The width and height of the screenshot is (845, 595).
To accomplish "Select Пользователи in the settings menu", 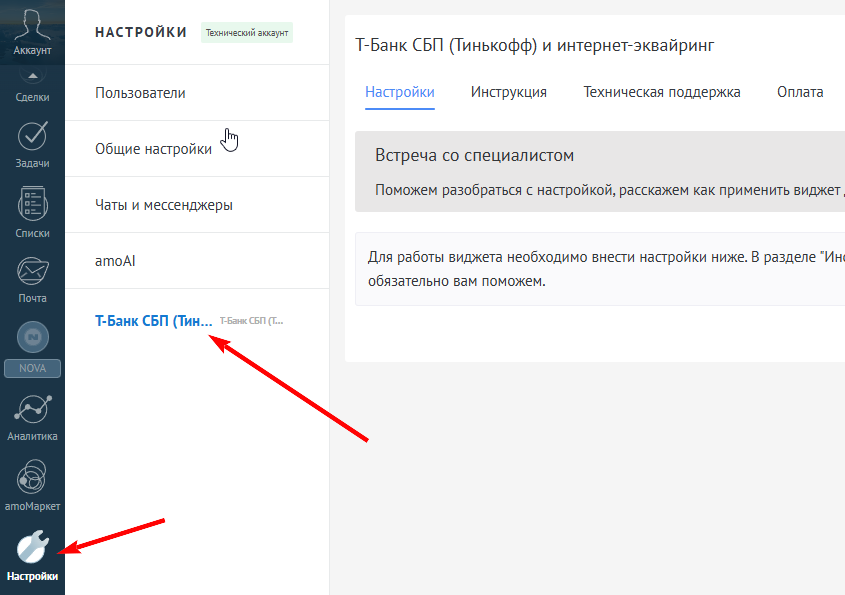I will (140, 93).
